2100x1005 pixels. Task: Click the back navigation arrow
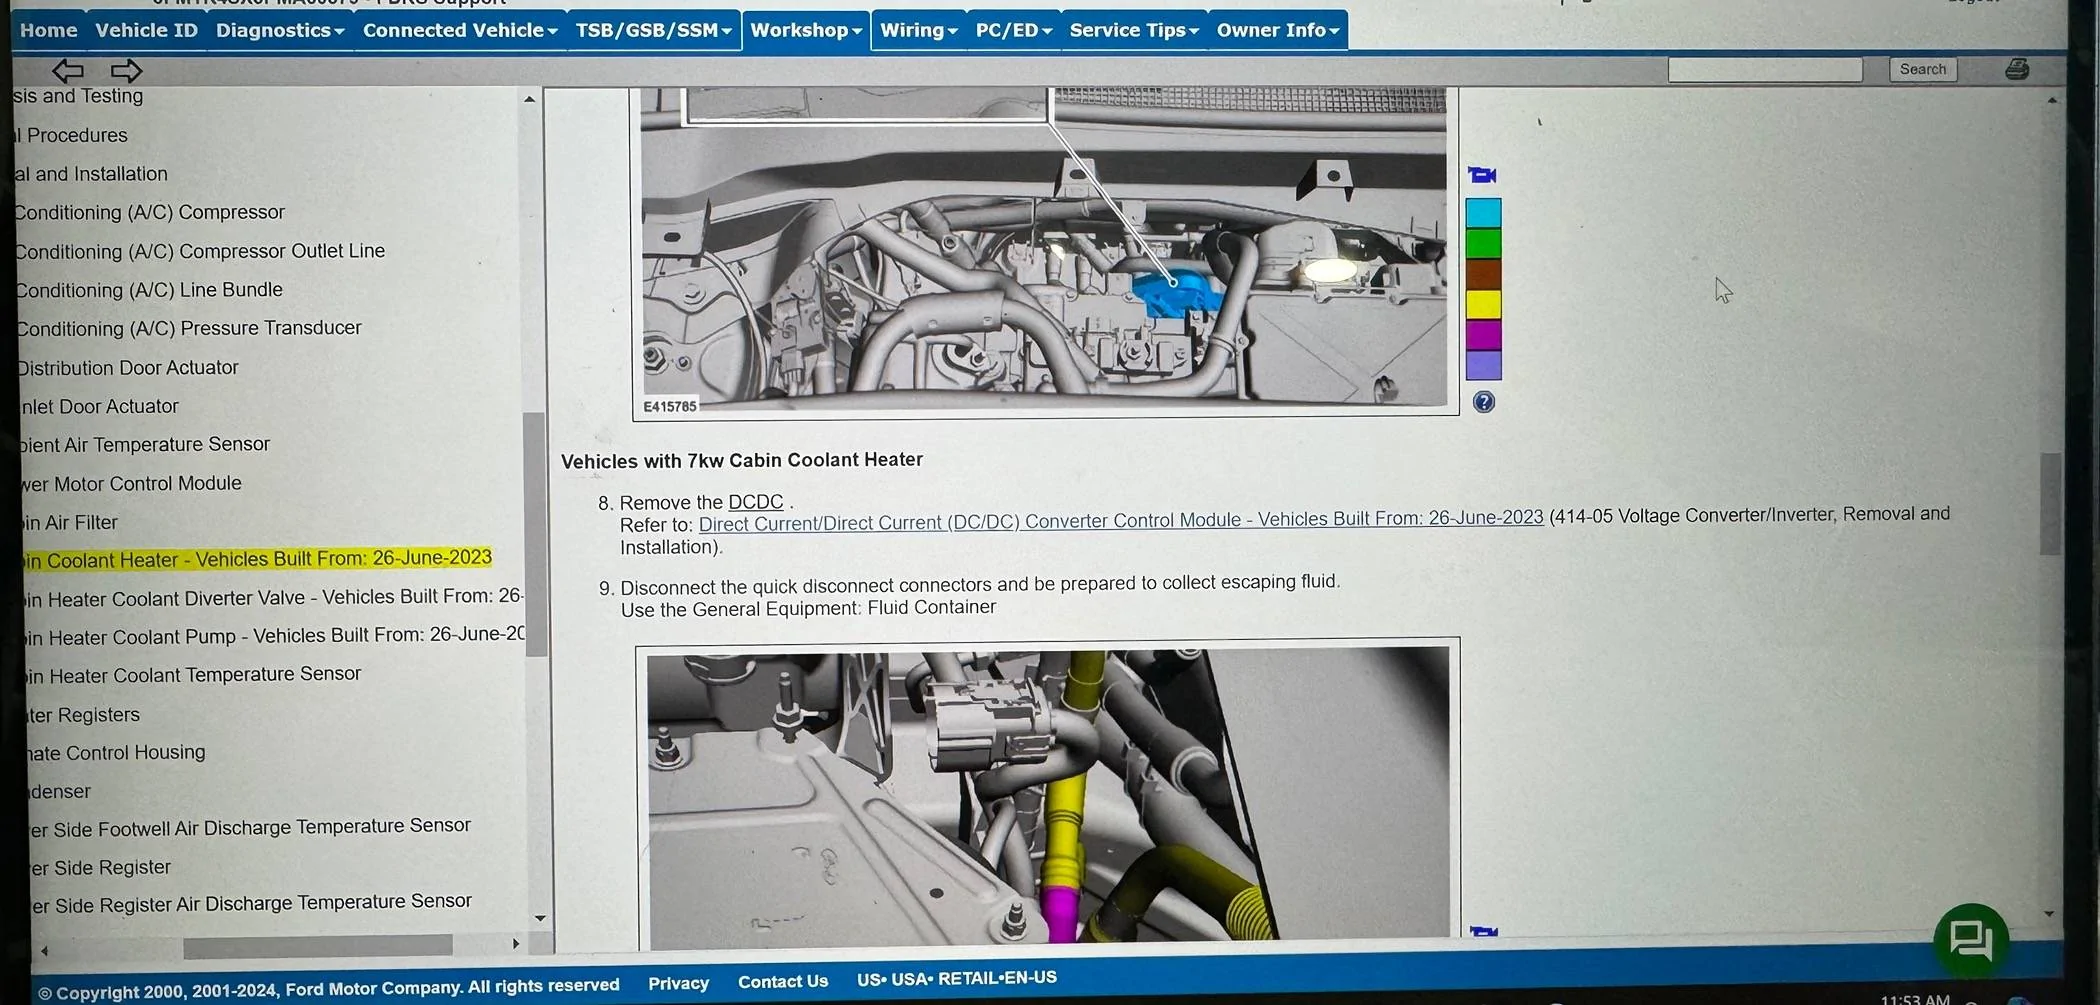click(68, 70)
